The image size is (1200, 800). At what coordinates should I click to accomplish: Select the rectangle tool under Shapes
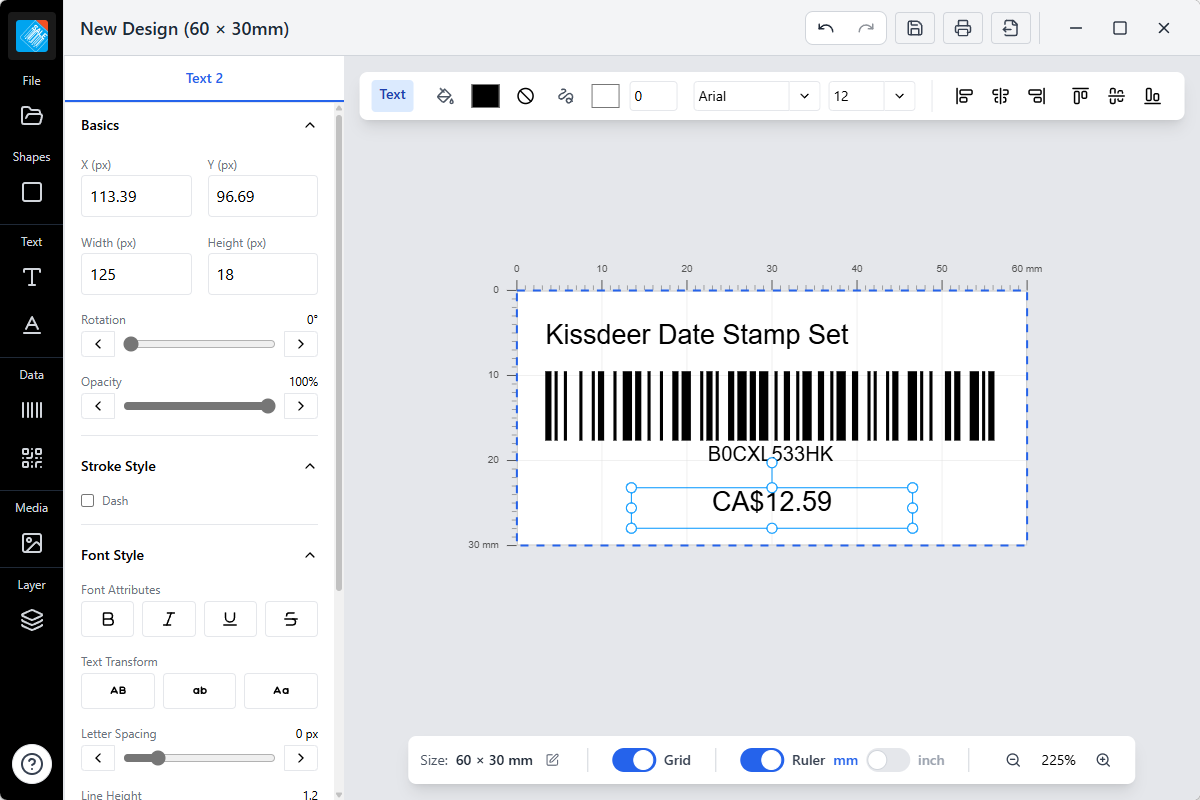32,192
